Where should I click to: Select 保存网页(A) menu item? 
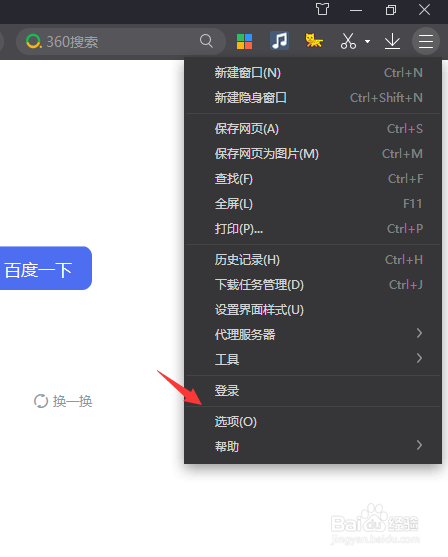pos(313,129)
